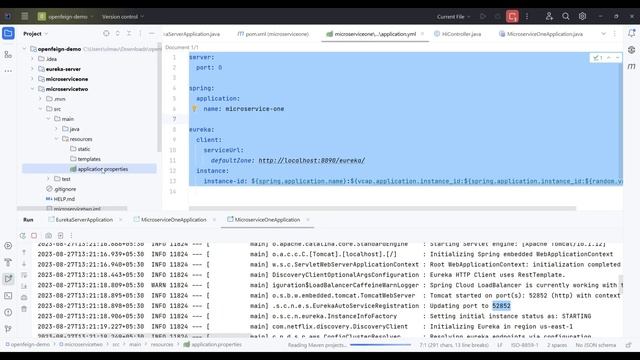Toggle soft-wrap in Run console
640x360 pixels.
[24, 275]
